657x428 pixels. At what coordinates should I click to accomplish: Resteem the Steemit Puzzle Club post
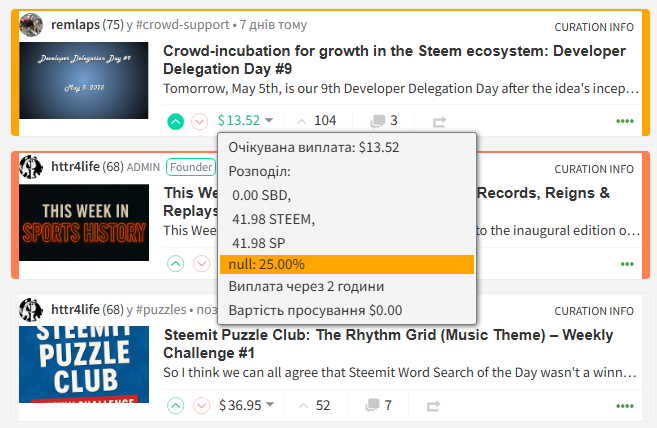pyautogui.click(x=434, y=406)
